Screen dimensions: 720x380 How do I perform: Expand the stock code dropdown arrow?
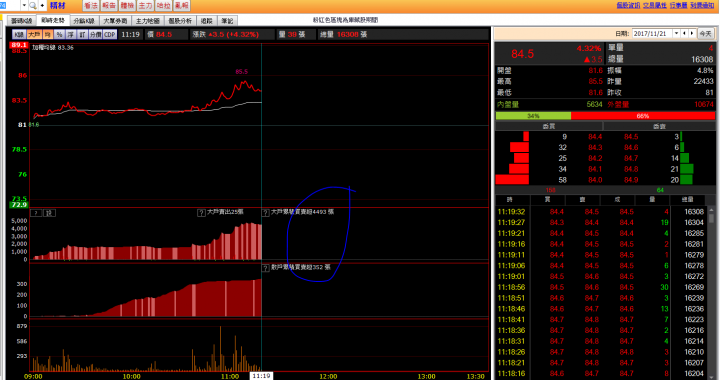[24, 6]
